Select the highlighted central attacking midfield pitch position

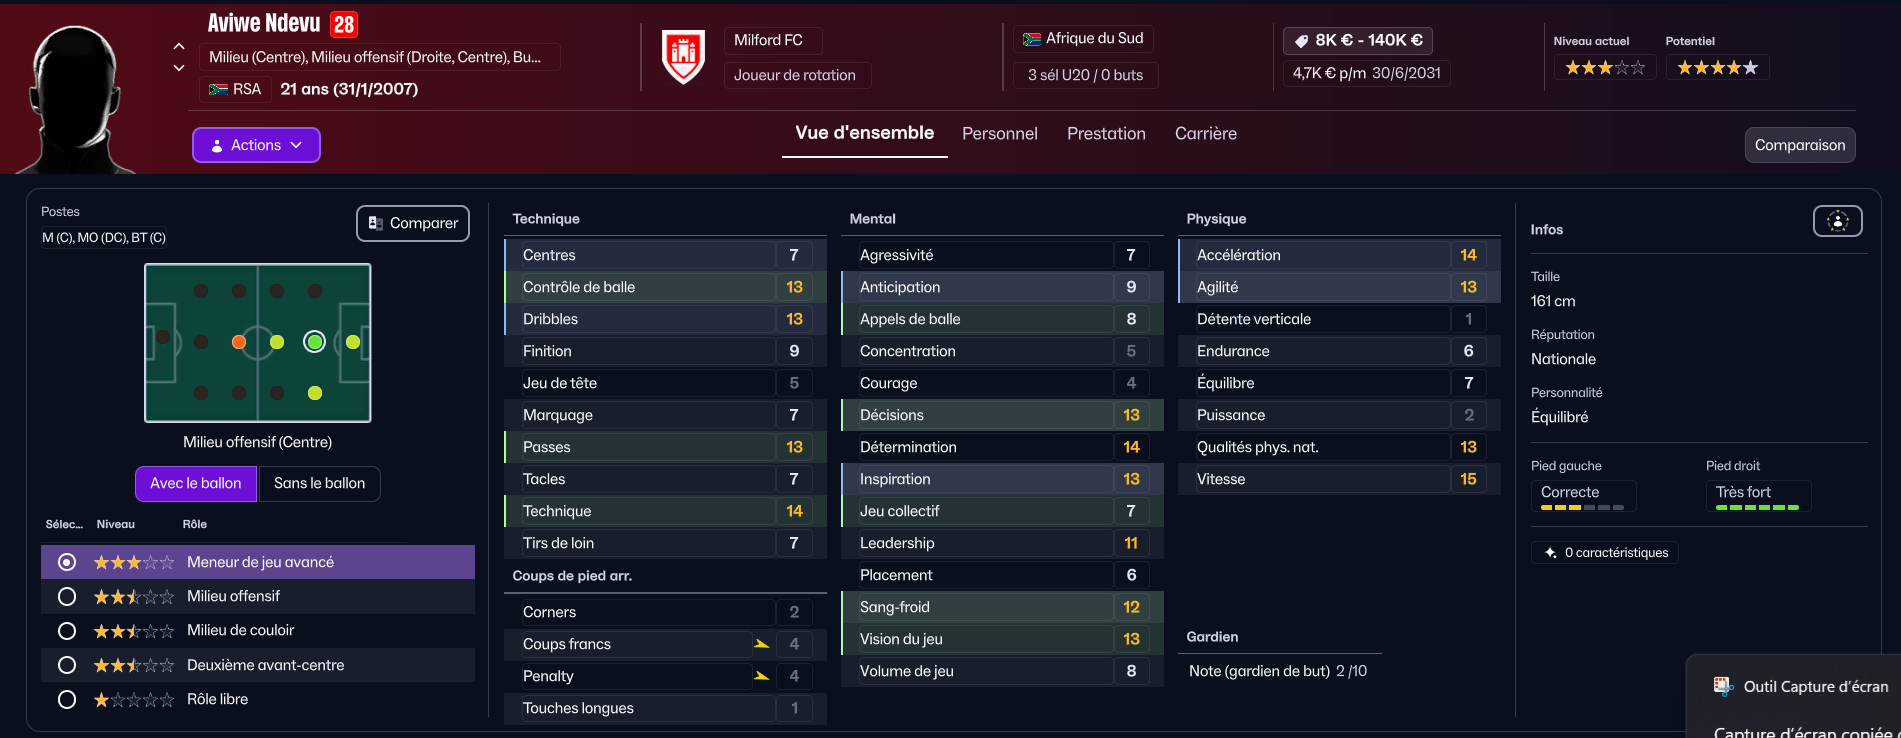pos(315,342)
